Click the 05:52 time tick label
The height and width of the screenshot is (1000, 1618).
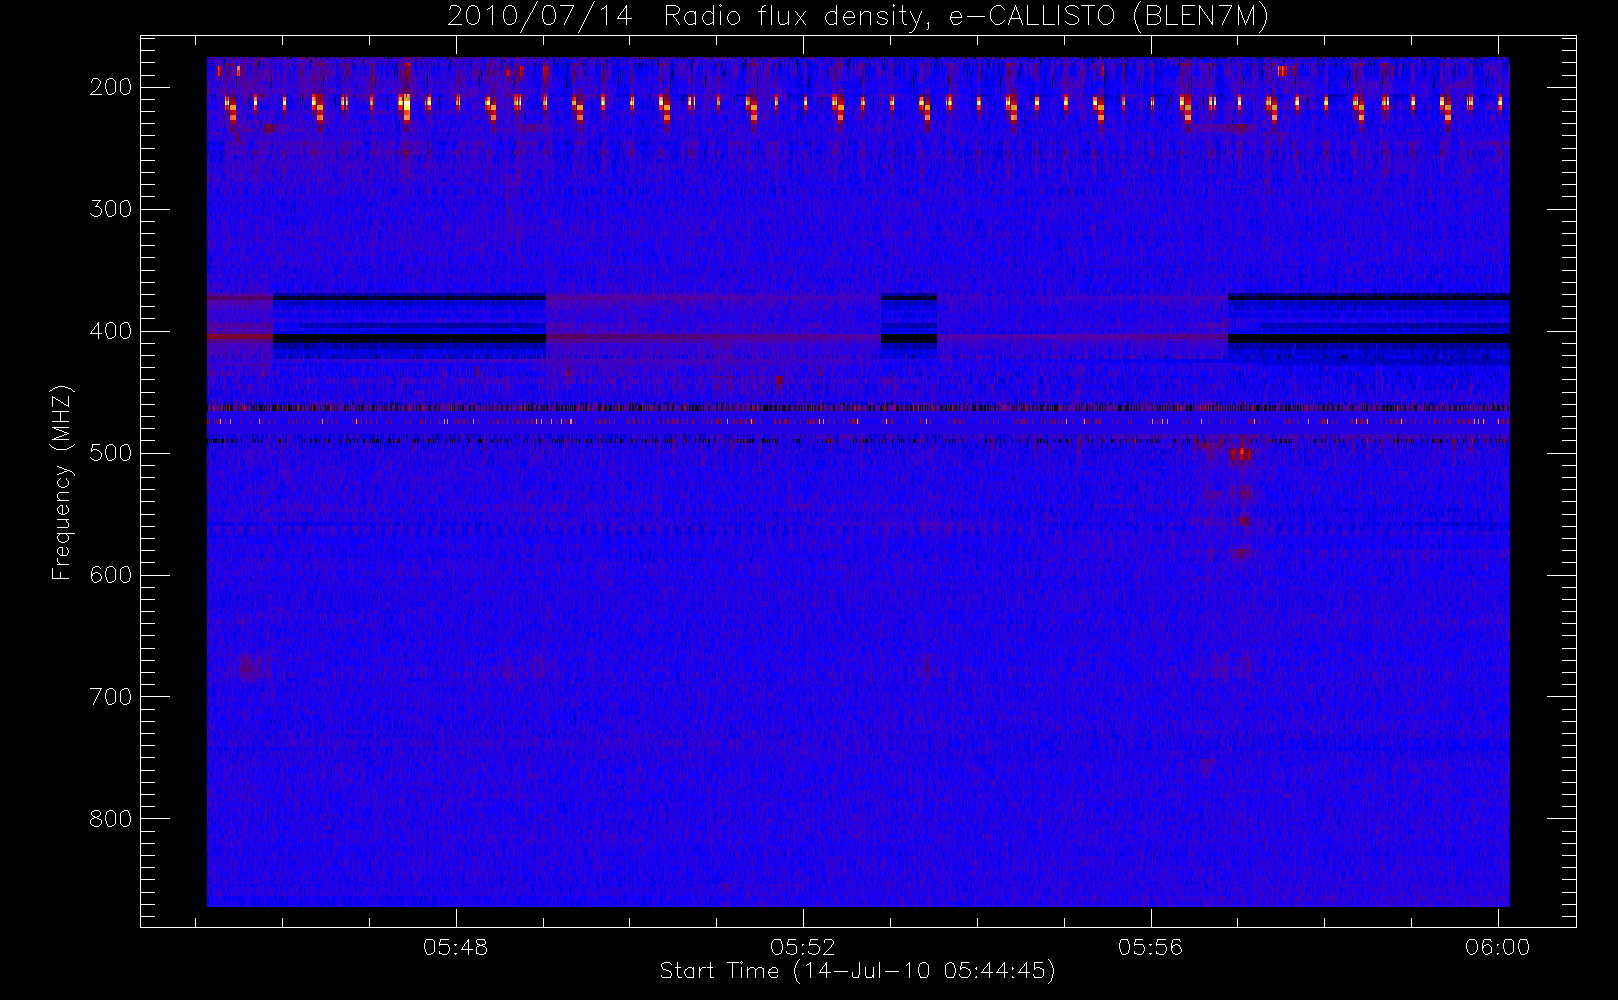tap(803, 947)
